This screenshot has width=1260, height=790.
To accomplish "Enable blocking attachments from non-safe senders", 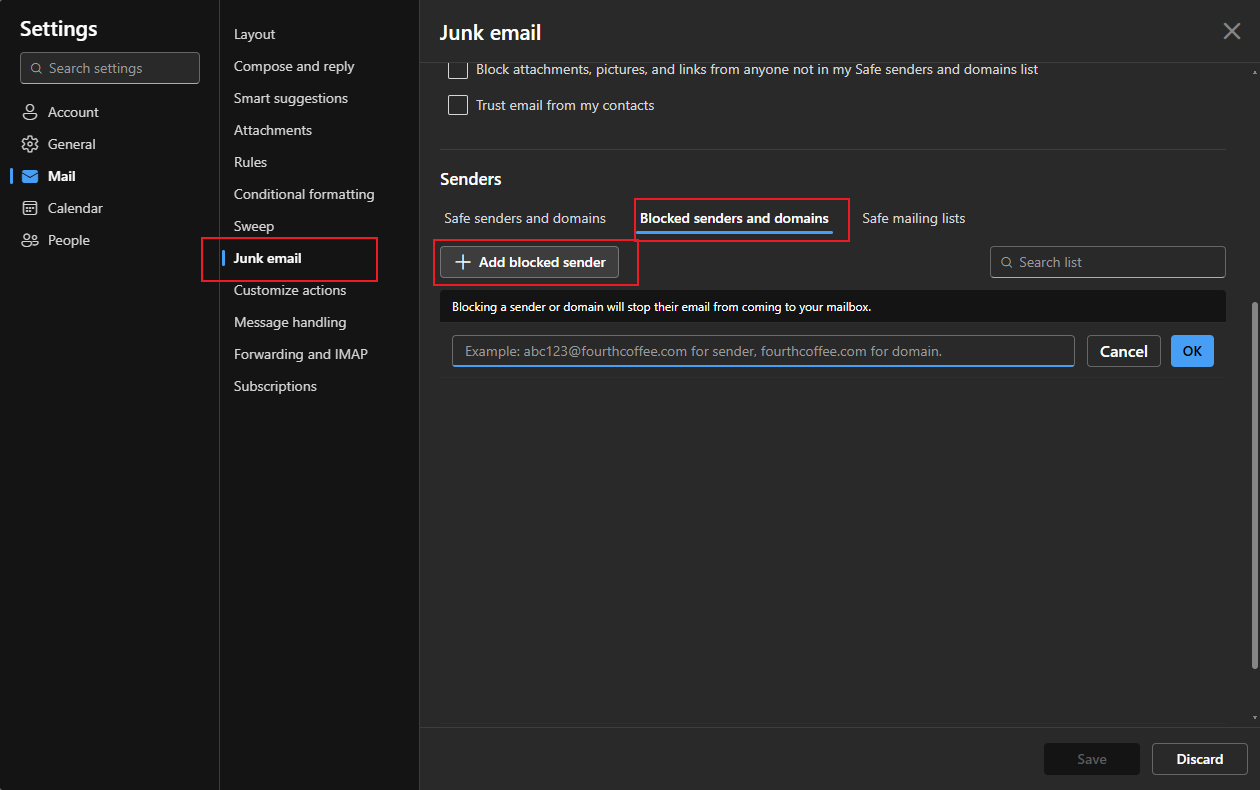I will coord(458,69).
